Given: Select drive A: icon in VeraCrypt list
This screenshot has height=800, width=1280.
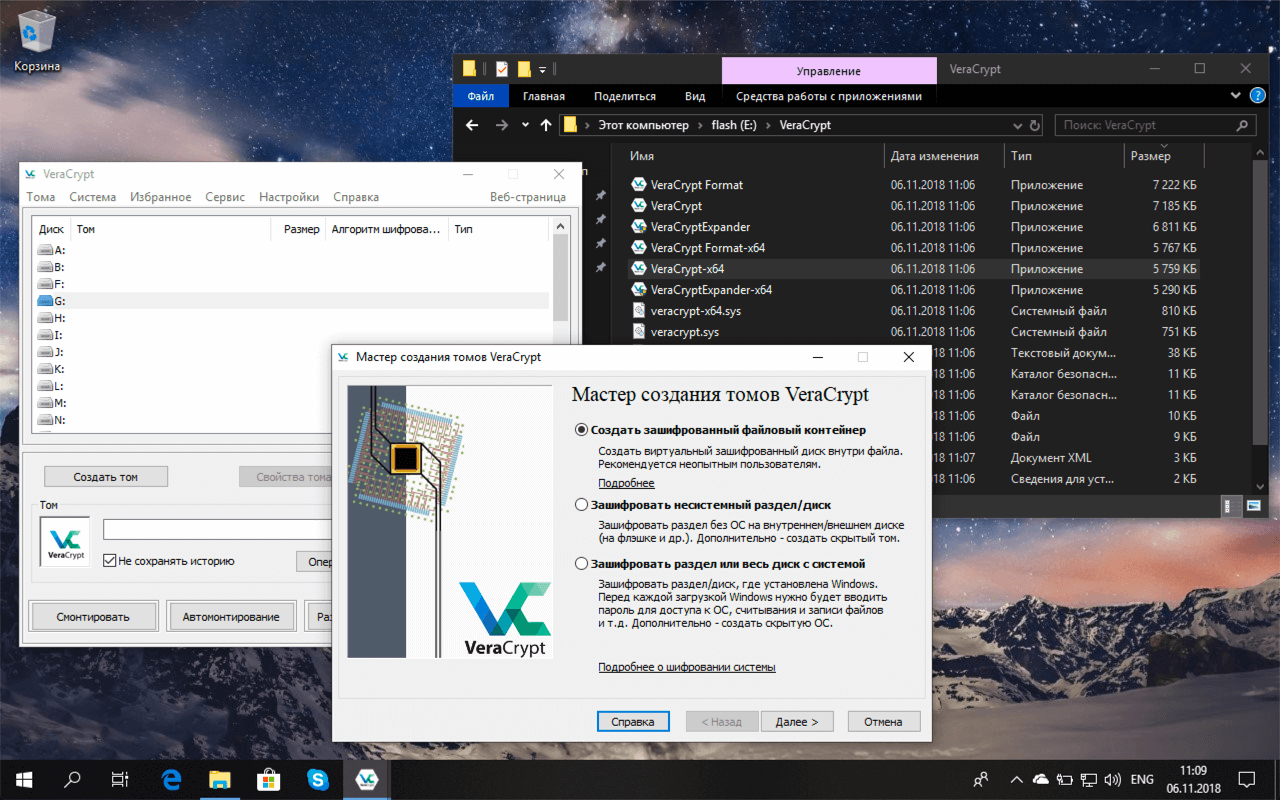Looking at the screenshot, I should coord(45,250).
